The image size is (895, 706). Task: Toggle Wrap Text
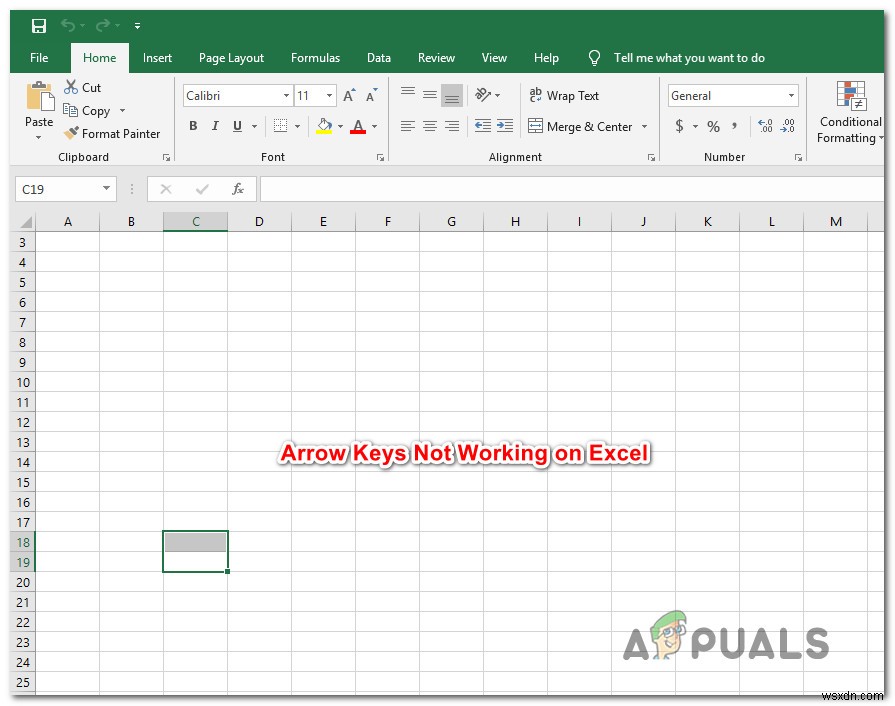564,95
